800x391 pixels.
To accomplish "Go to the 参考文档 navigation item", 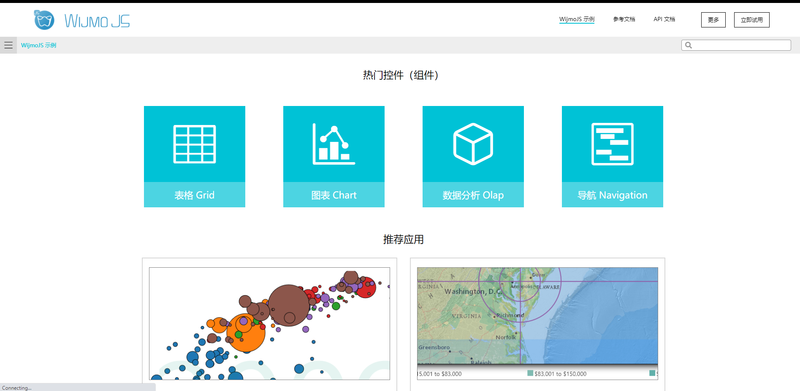I will pos(624,19).
